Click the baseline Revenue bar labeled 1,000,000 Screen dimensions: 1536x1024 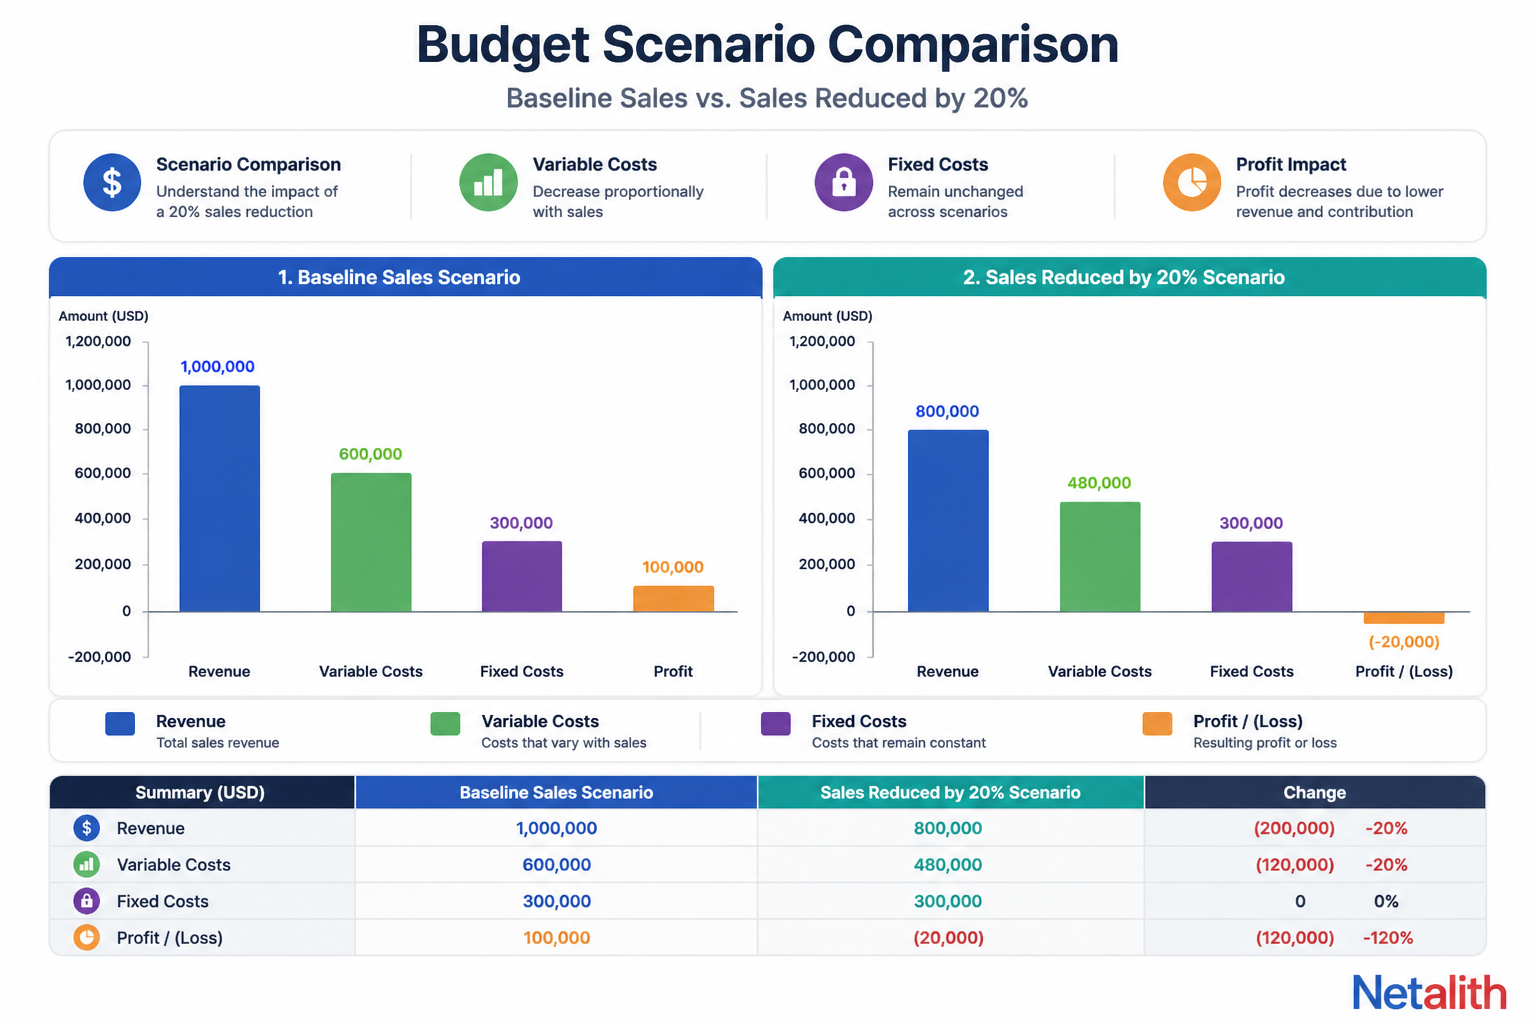(x=220, y=498)
